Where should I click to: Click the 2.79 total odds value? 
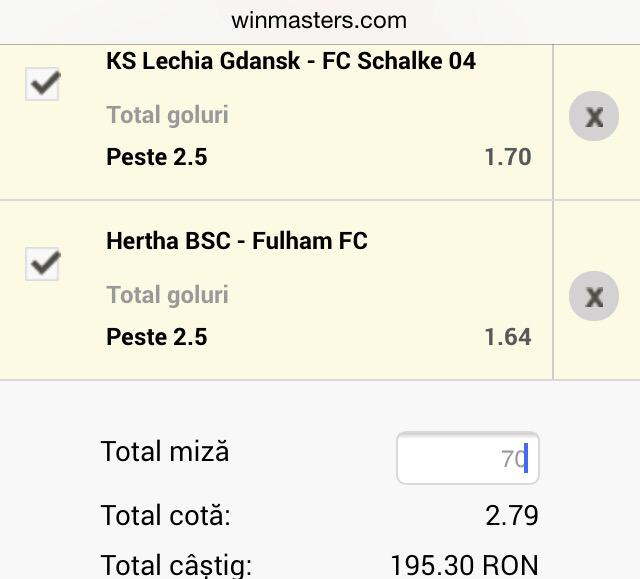coord(511,516)
